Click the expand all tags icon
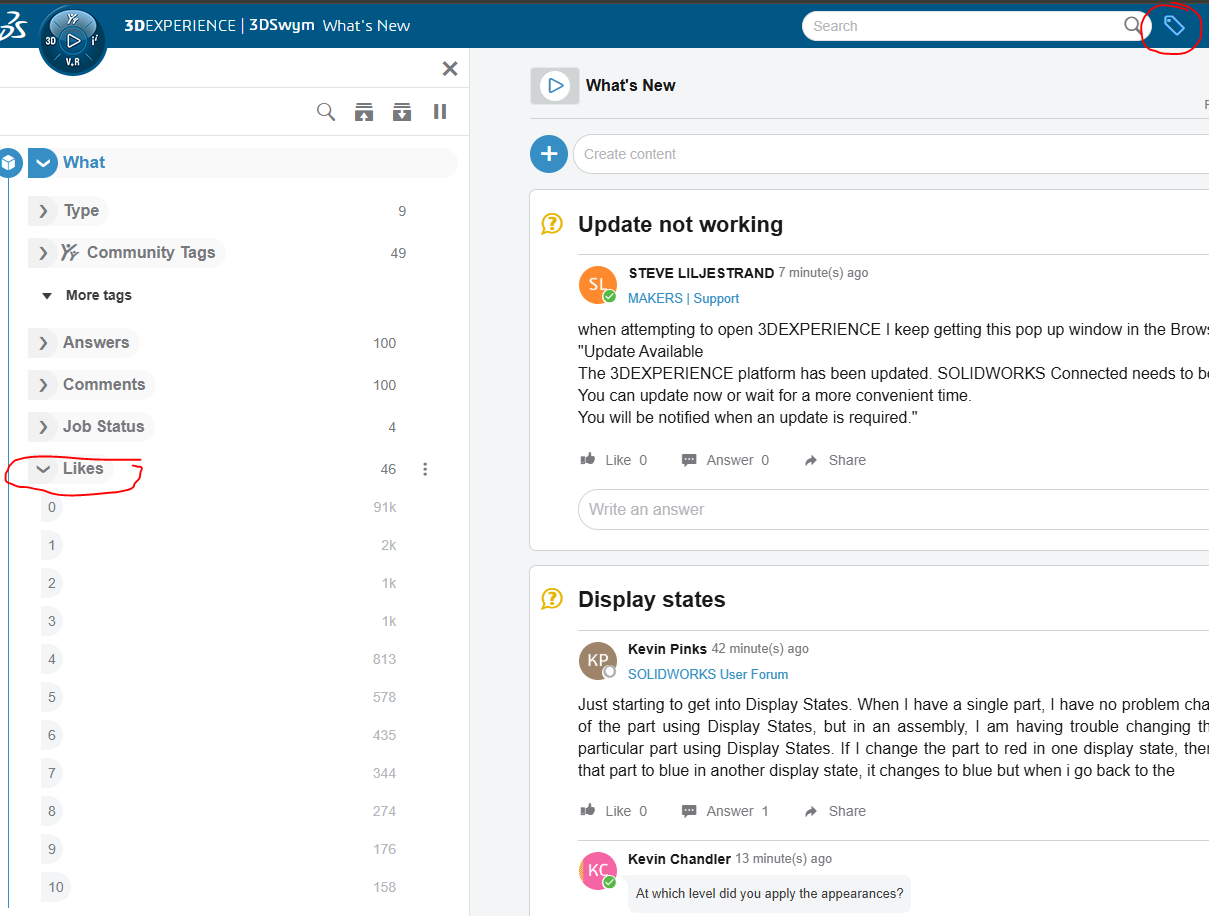Screen dimensions: 1209x916 [402, 112]
